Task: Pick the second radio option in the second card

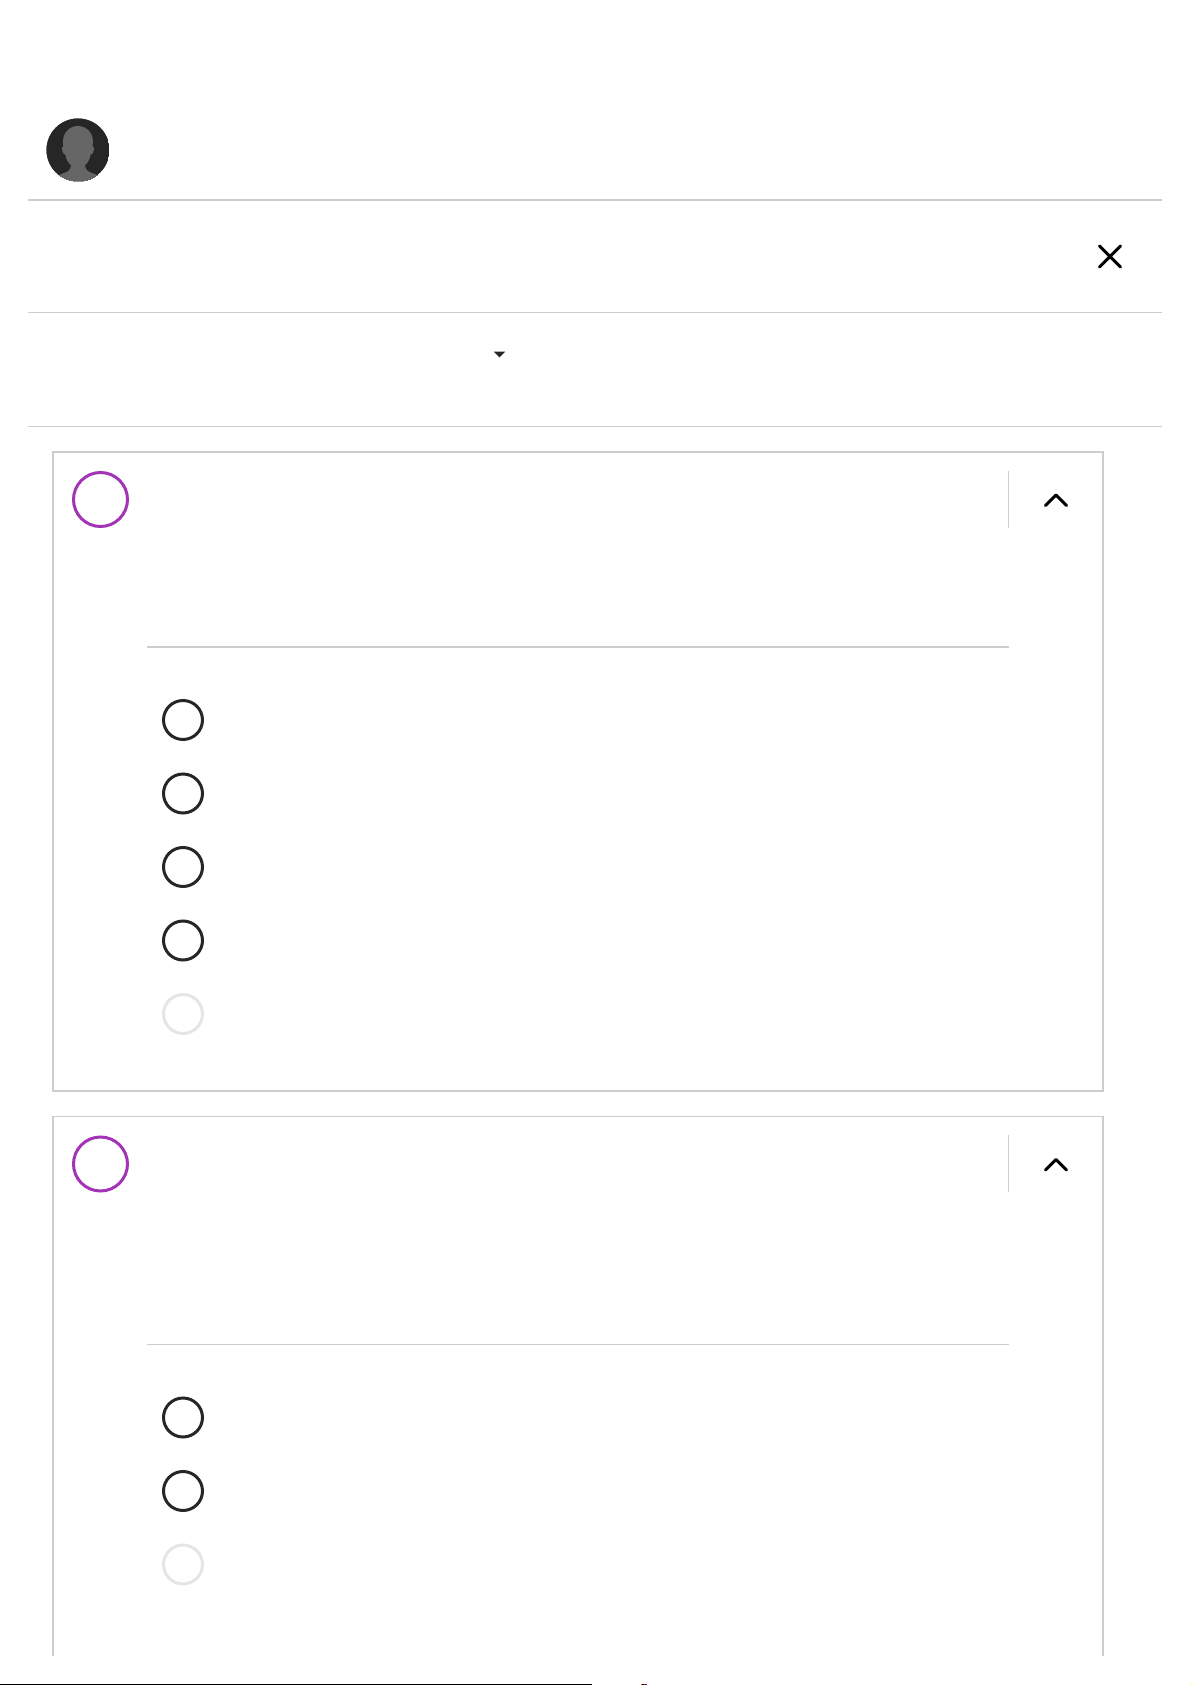Action: tap(183, 1491)
